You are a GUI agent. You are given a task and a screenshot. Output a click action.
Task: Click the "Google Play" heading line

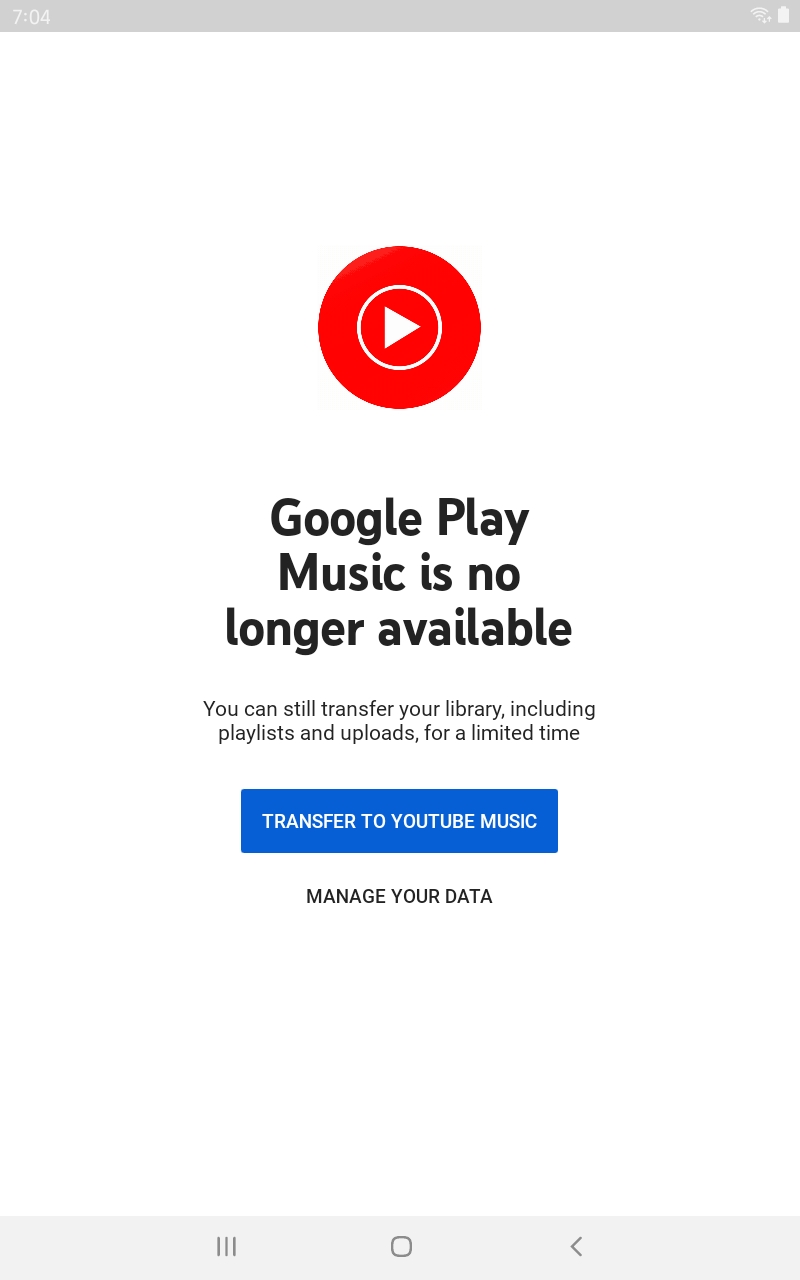pyautogui.click(x=399, y=520)
